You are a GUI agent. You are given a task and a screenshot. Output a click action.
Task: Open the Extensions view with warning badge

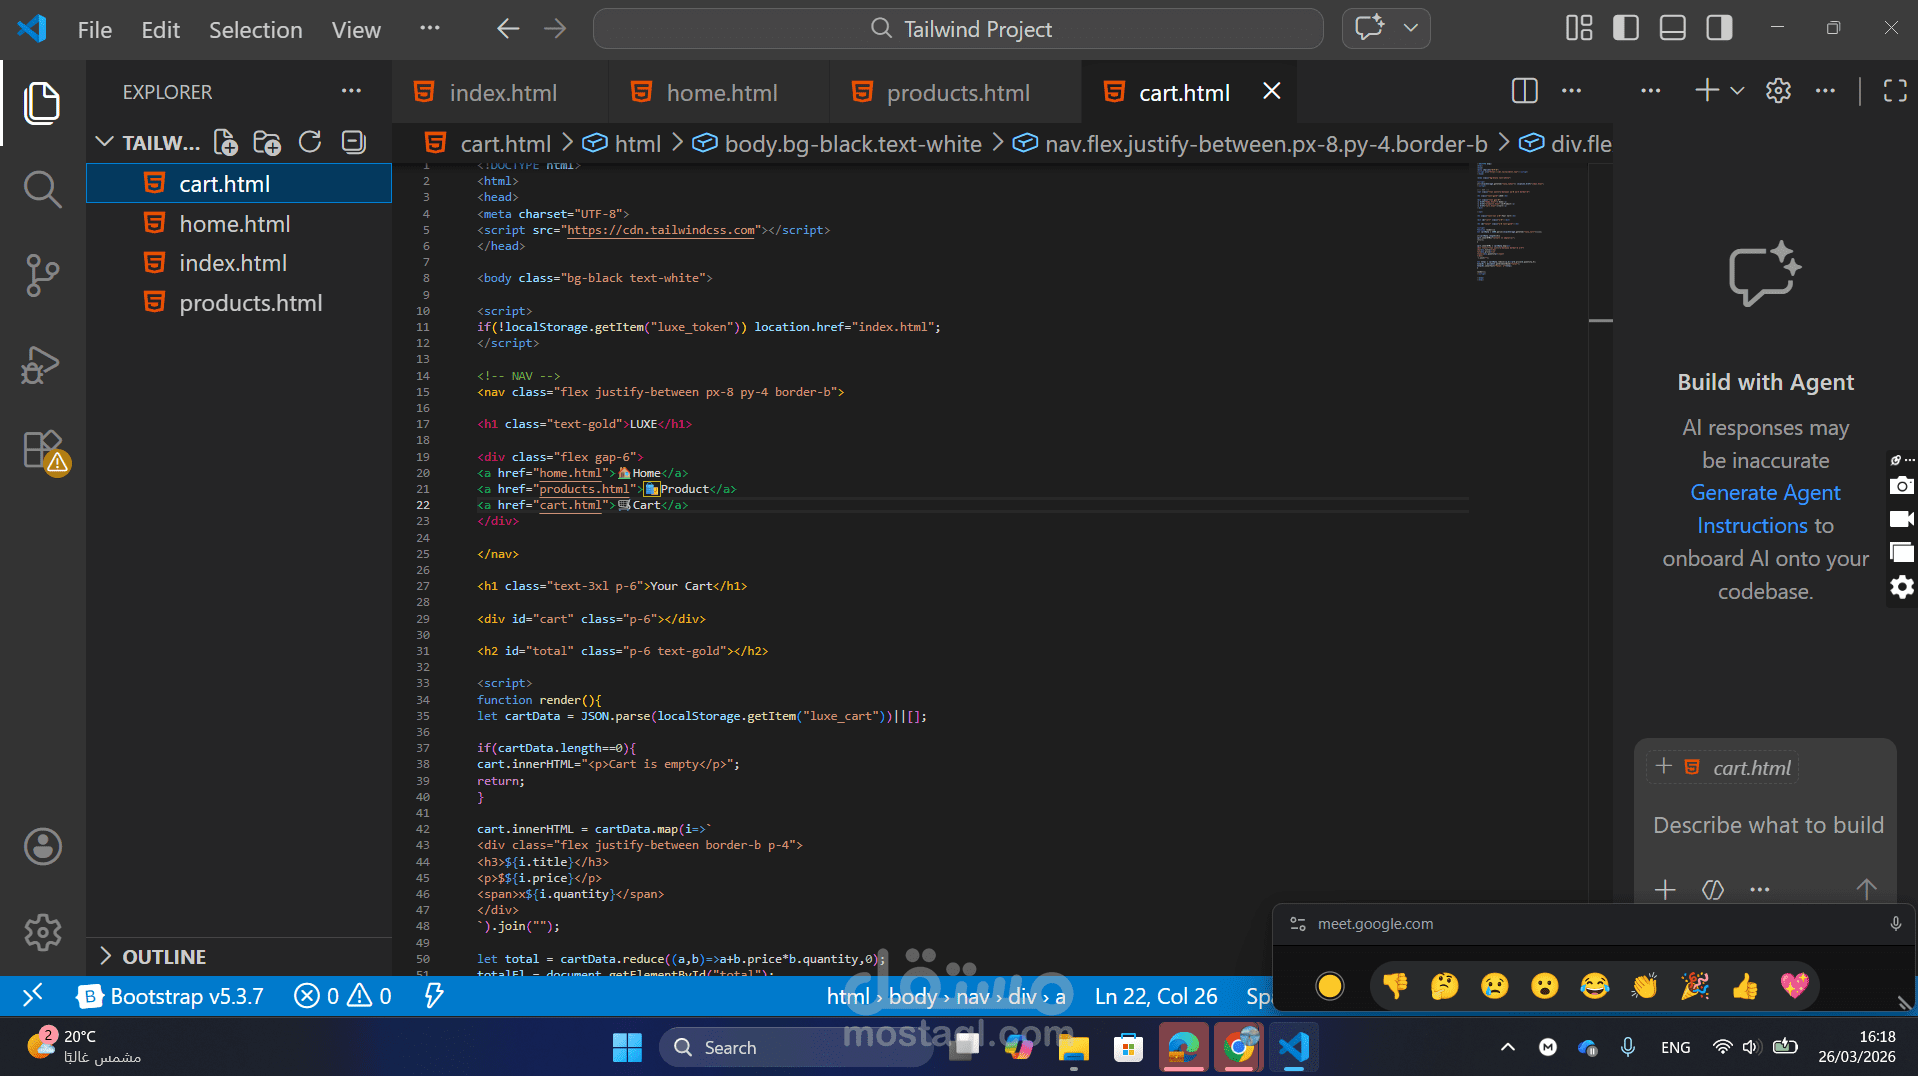click(44, 452)
